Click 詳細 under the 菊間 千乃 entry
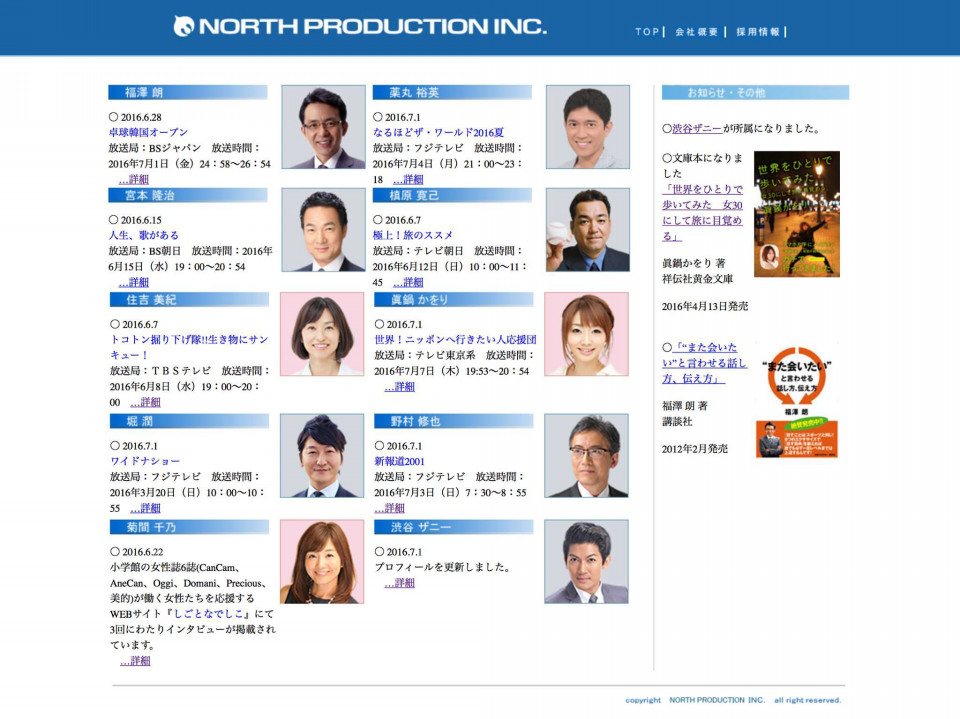960x719 pixels. click(135, 661)
